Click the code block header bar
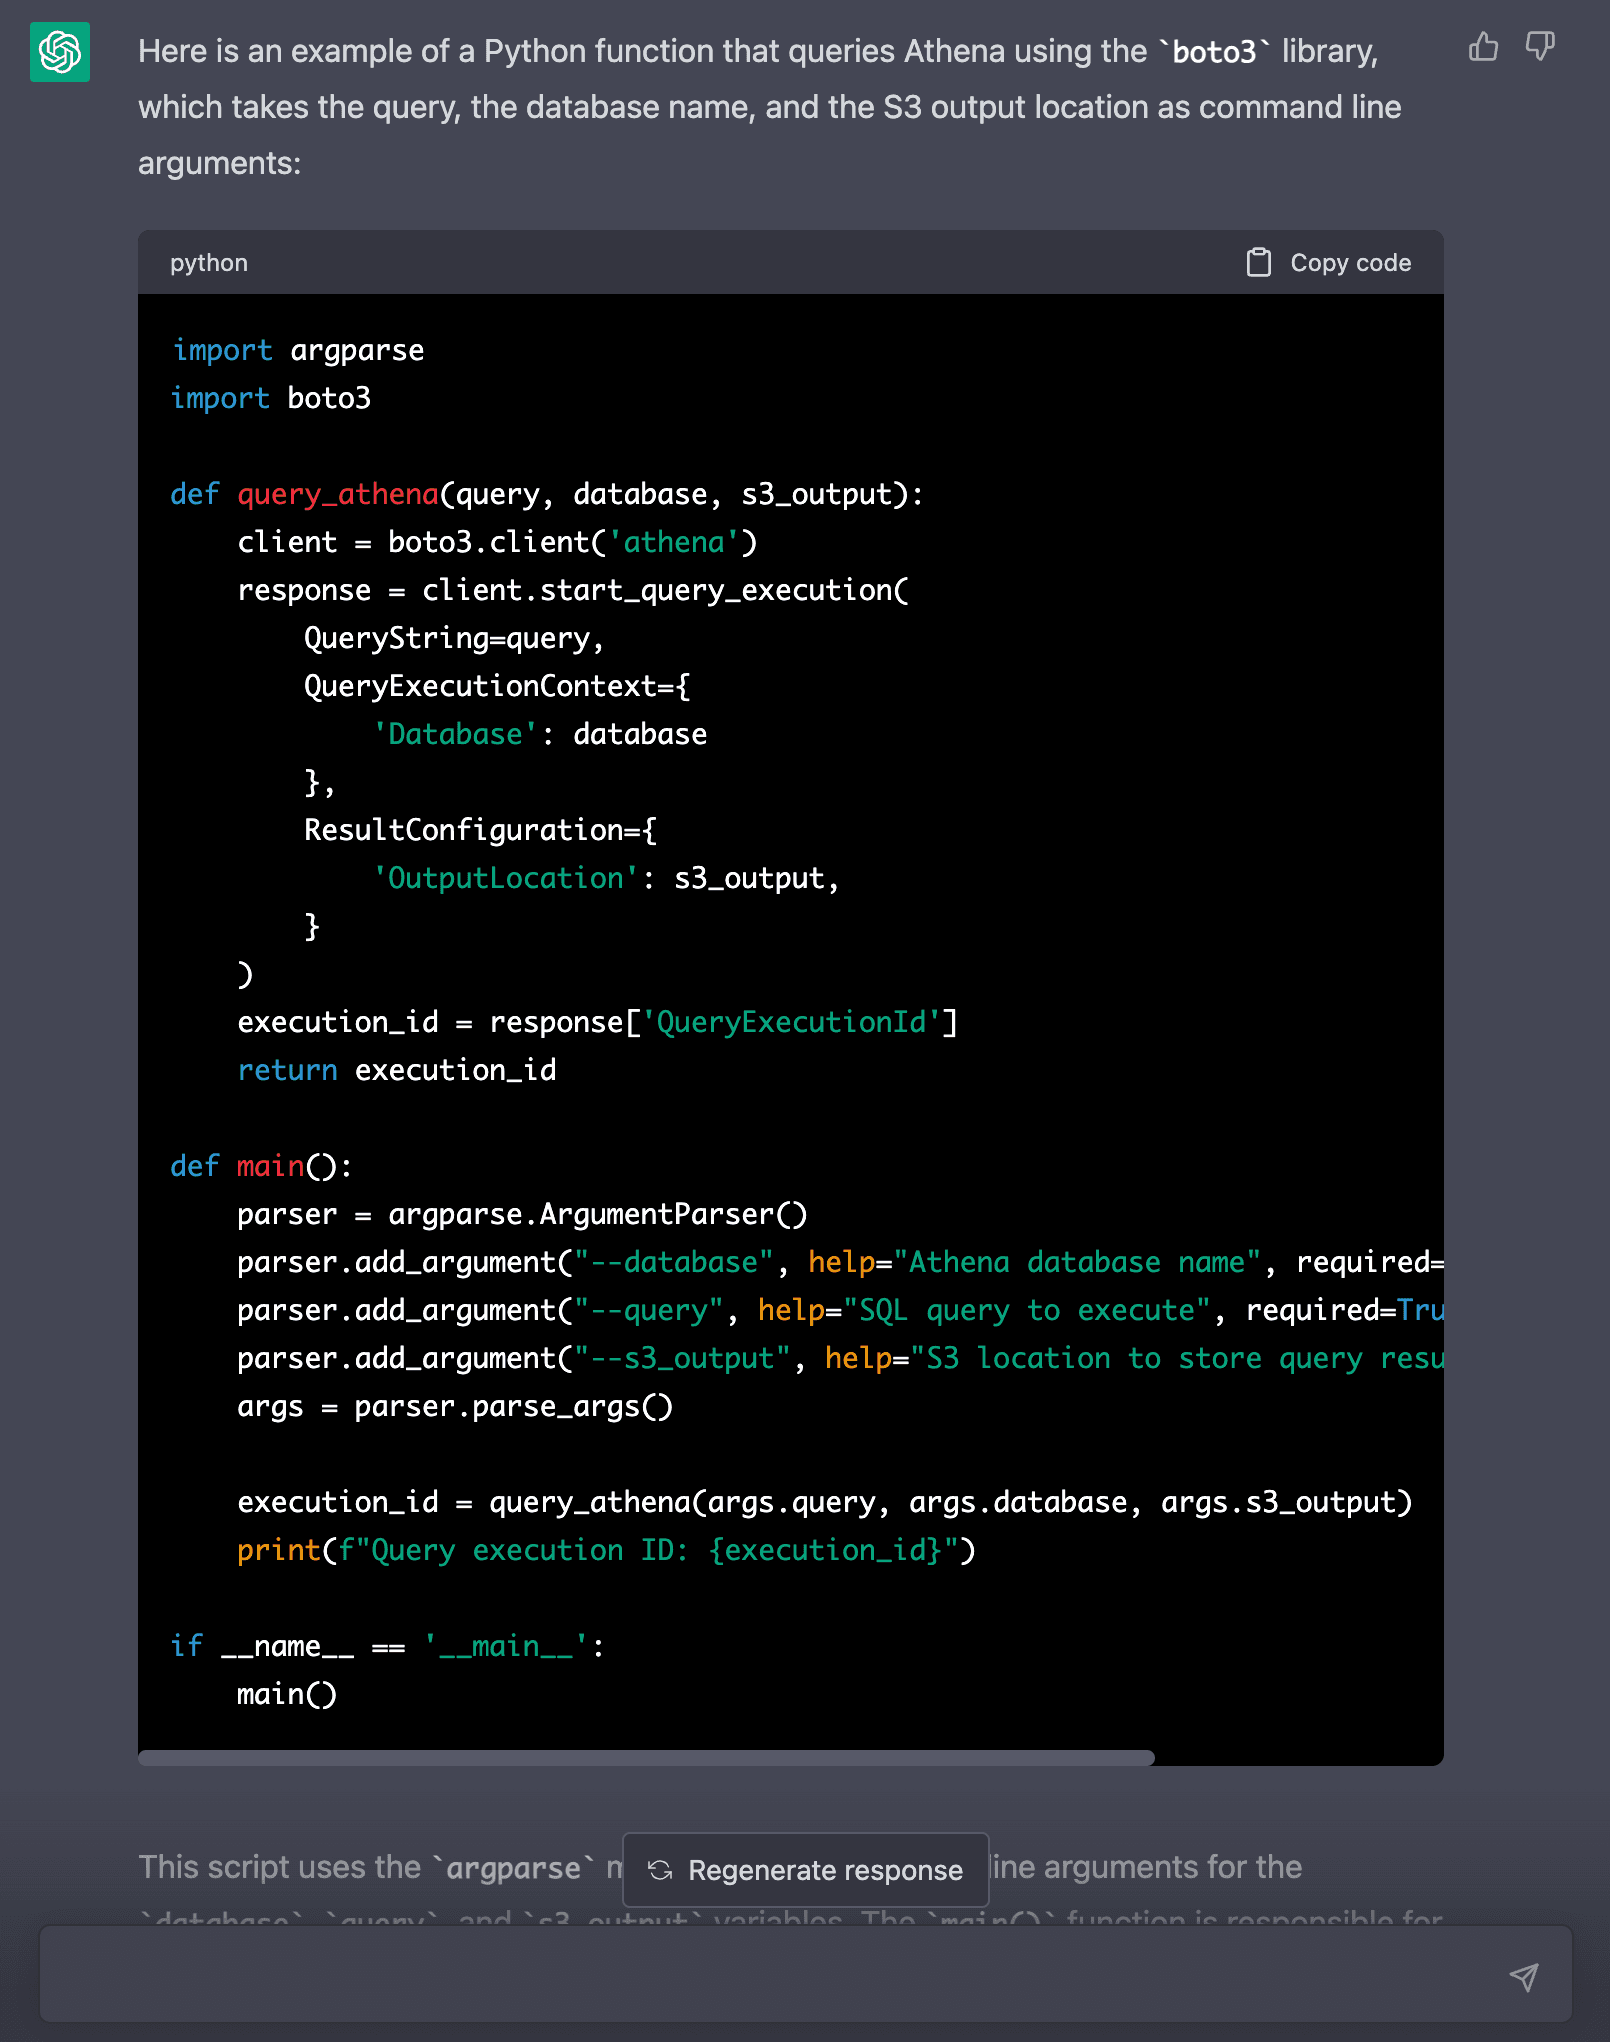The height and width of the screenshot is (2042, 1610). [790, 262]
